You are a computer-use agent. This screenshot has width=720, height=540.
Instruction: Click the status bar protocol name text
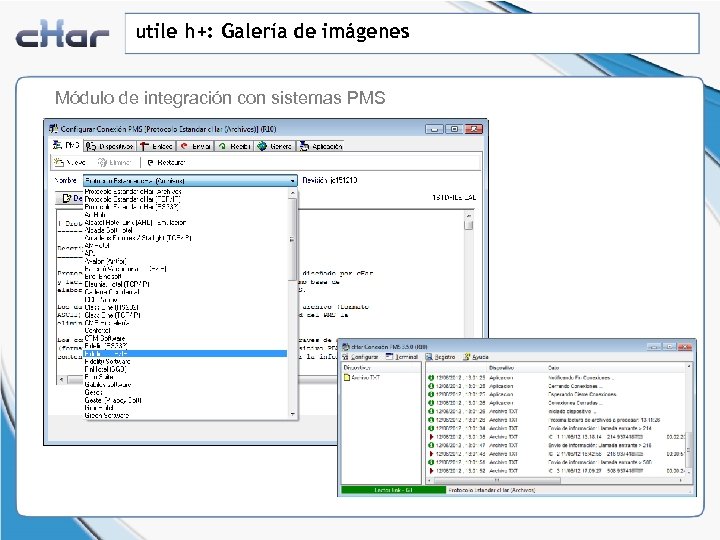pos(492,490)
